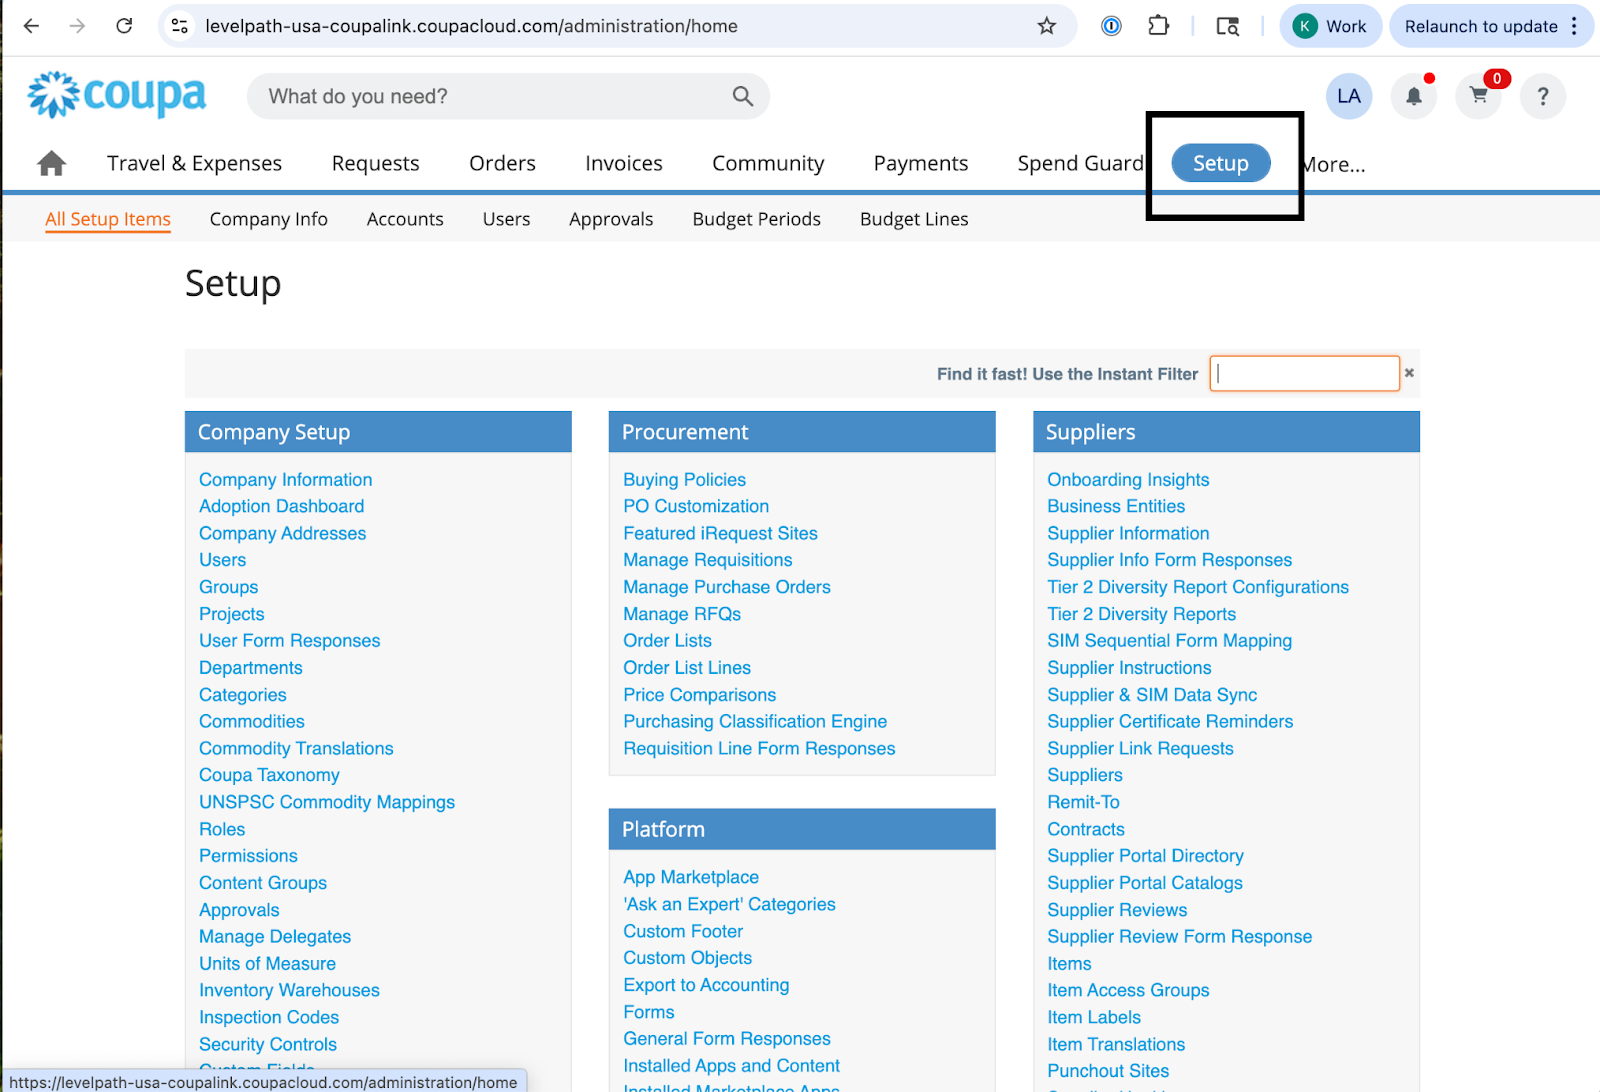Open the Travel & Expenses tab
The height and width of the screenshot is (1092, 1600).
point(194,163)
